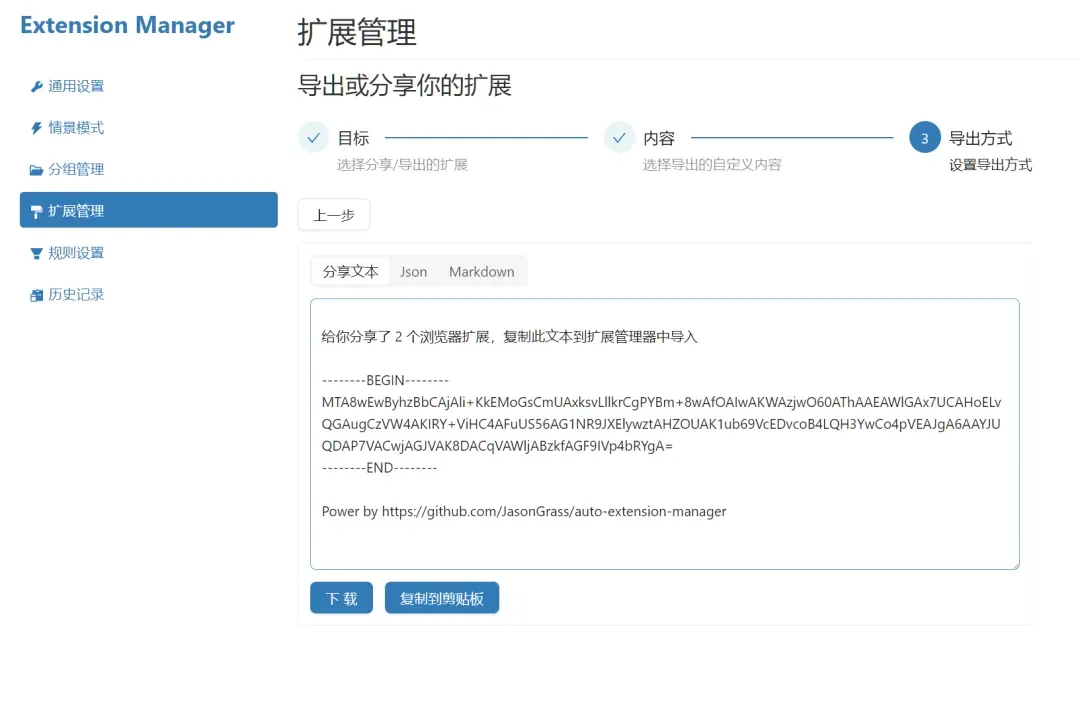Go back with the 上一步 button
The width and height of the screenshot is (1080, 724).
pos(334,215)
